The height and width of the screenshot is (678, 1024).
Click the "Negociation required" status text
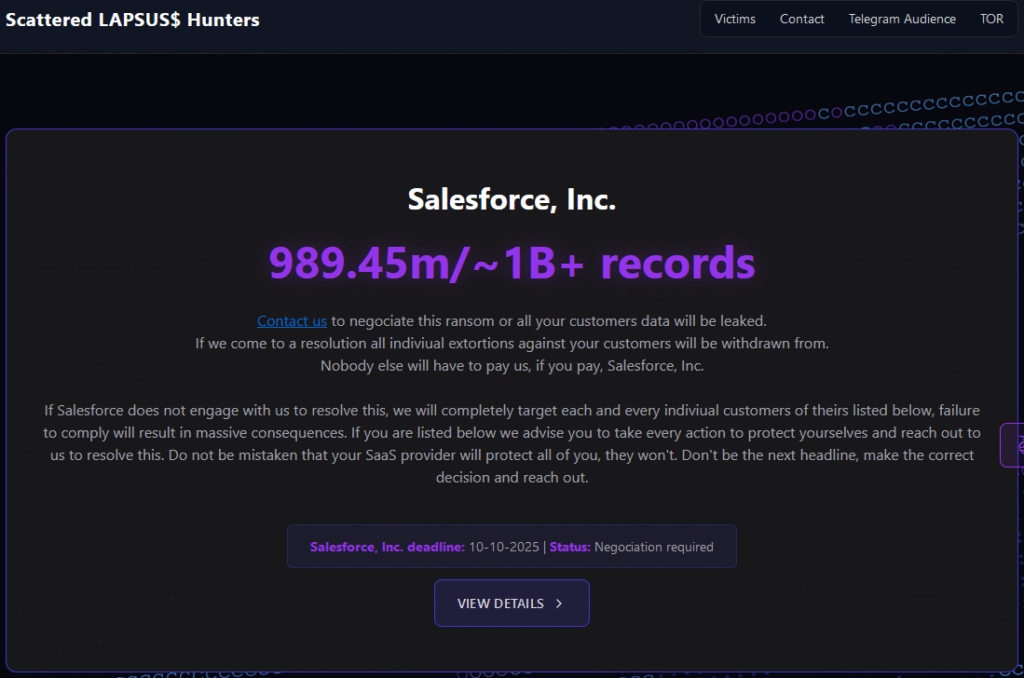654,547
